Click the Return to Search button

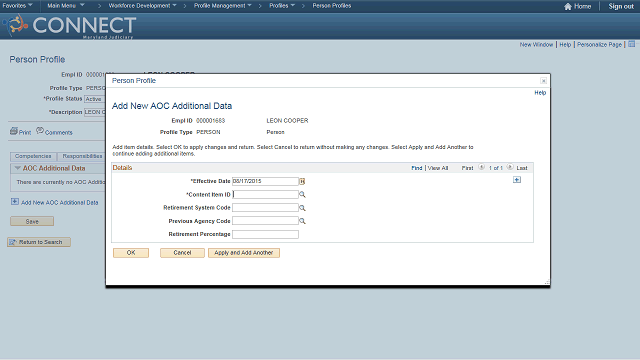[x=39, y=242]
